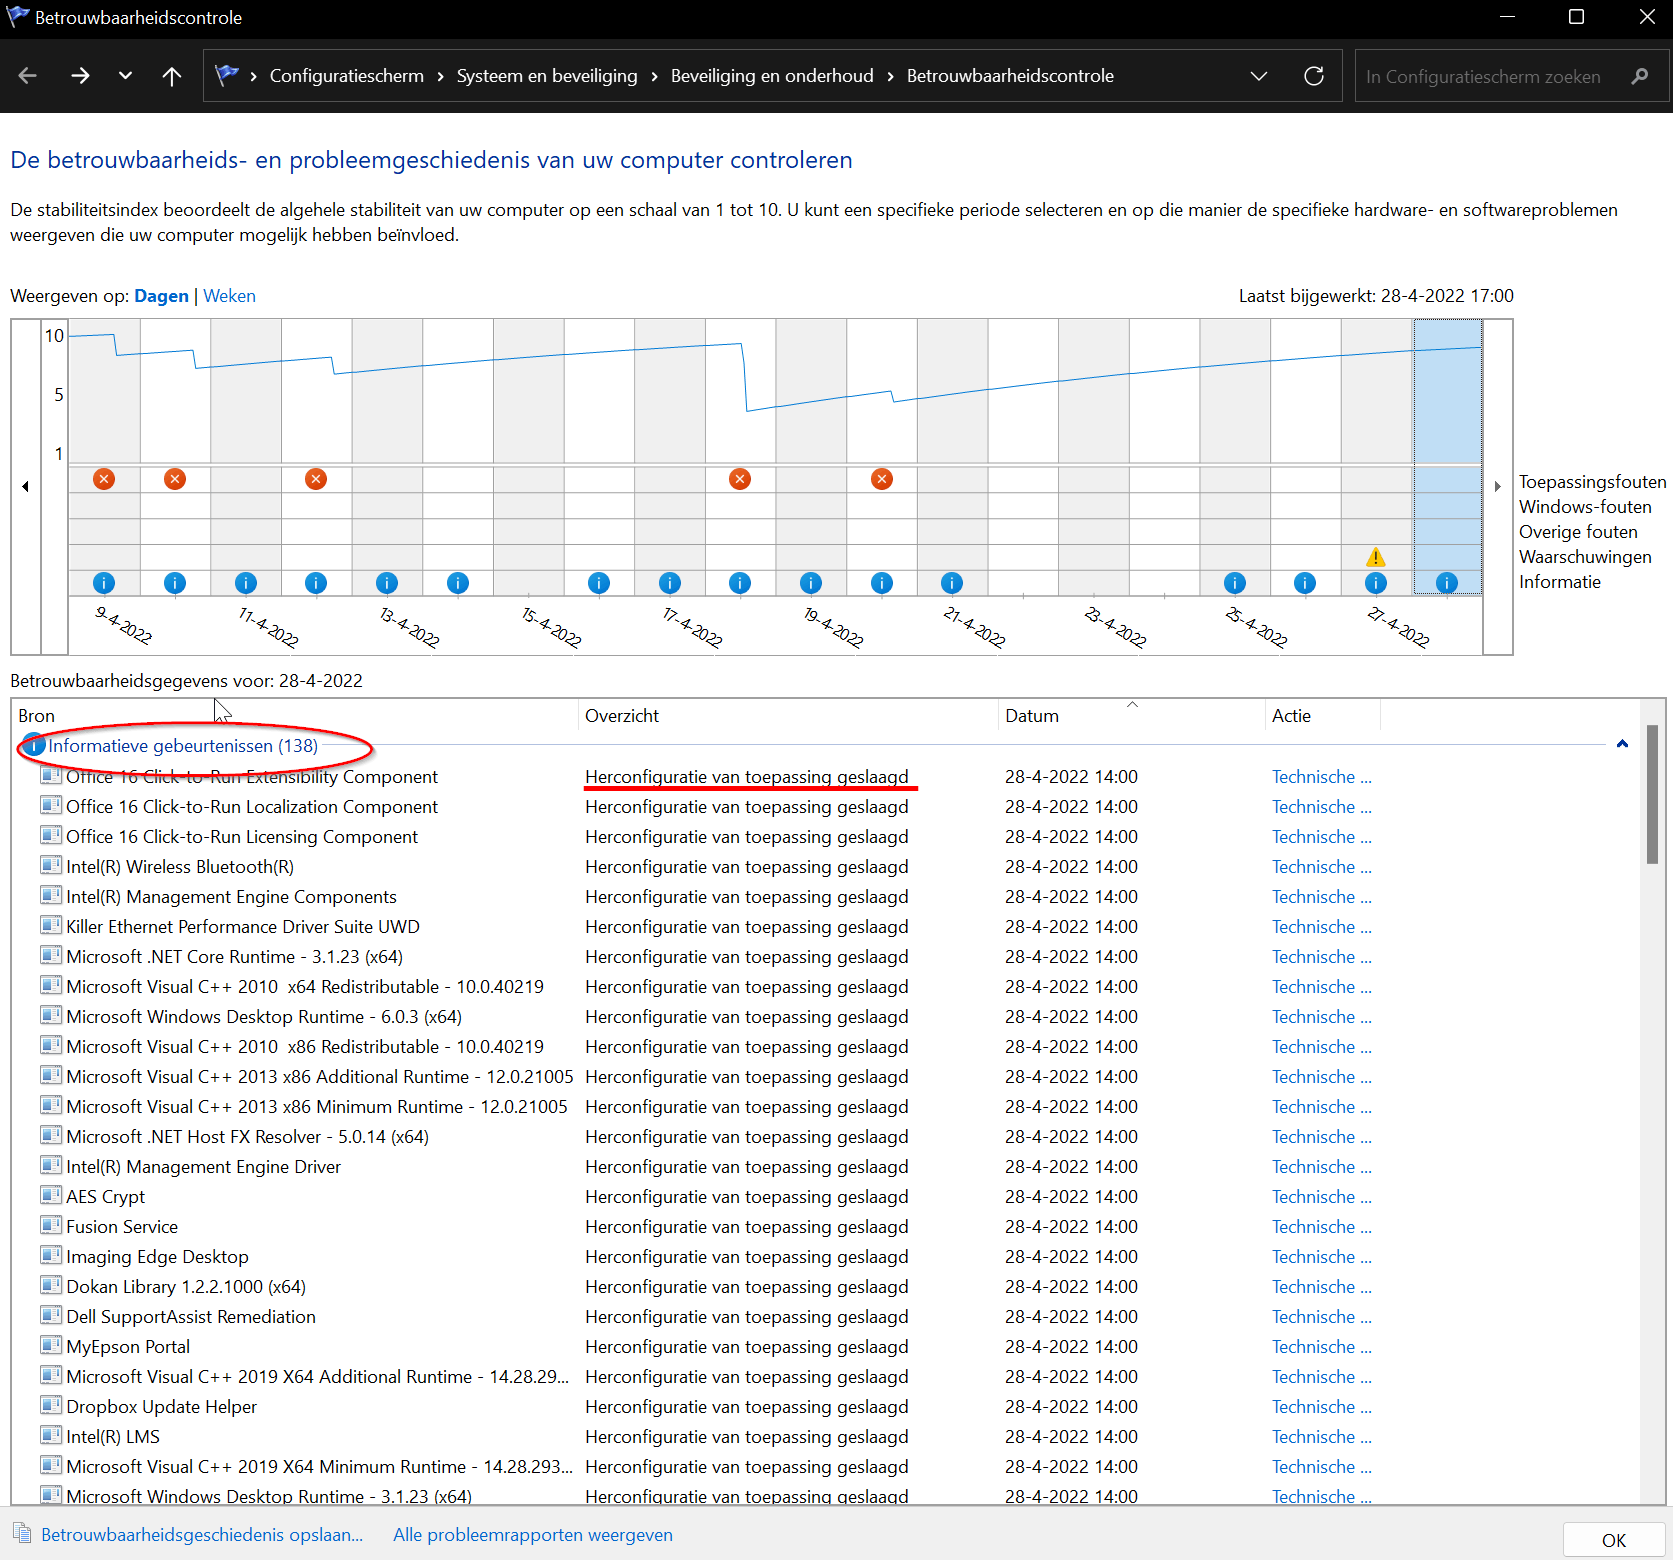
Task: Open Technische details for Intel(R) Wireless Bluetooth(R)
Action: point(1322,867)
